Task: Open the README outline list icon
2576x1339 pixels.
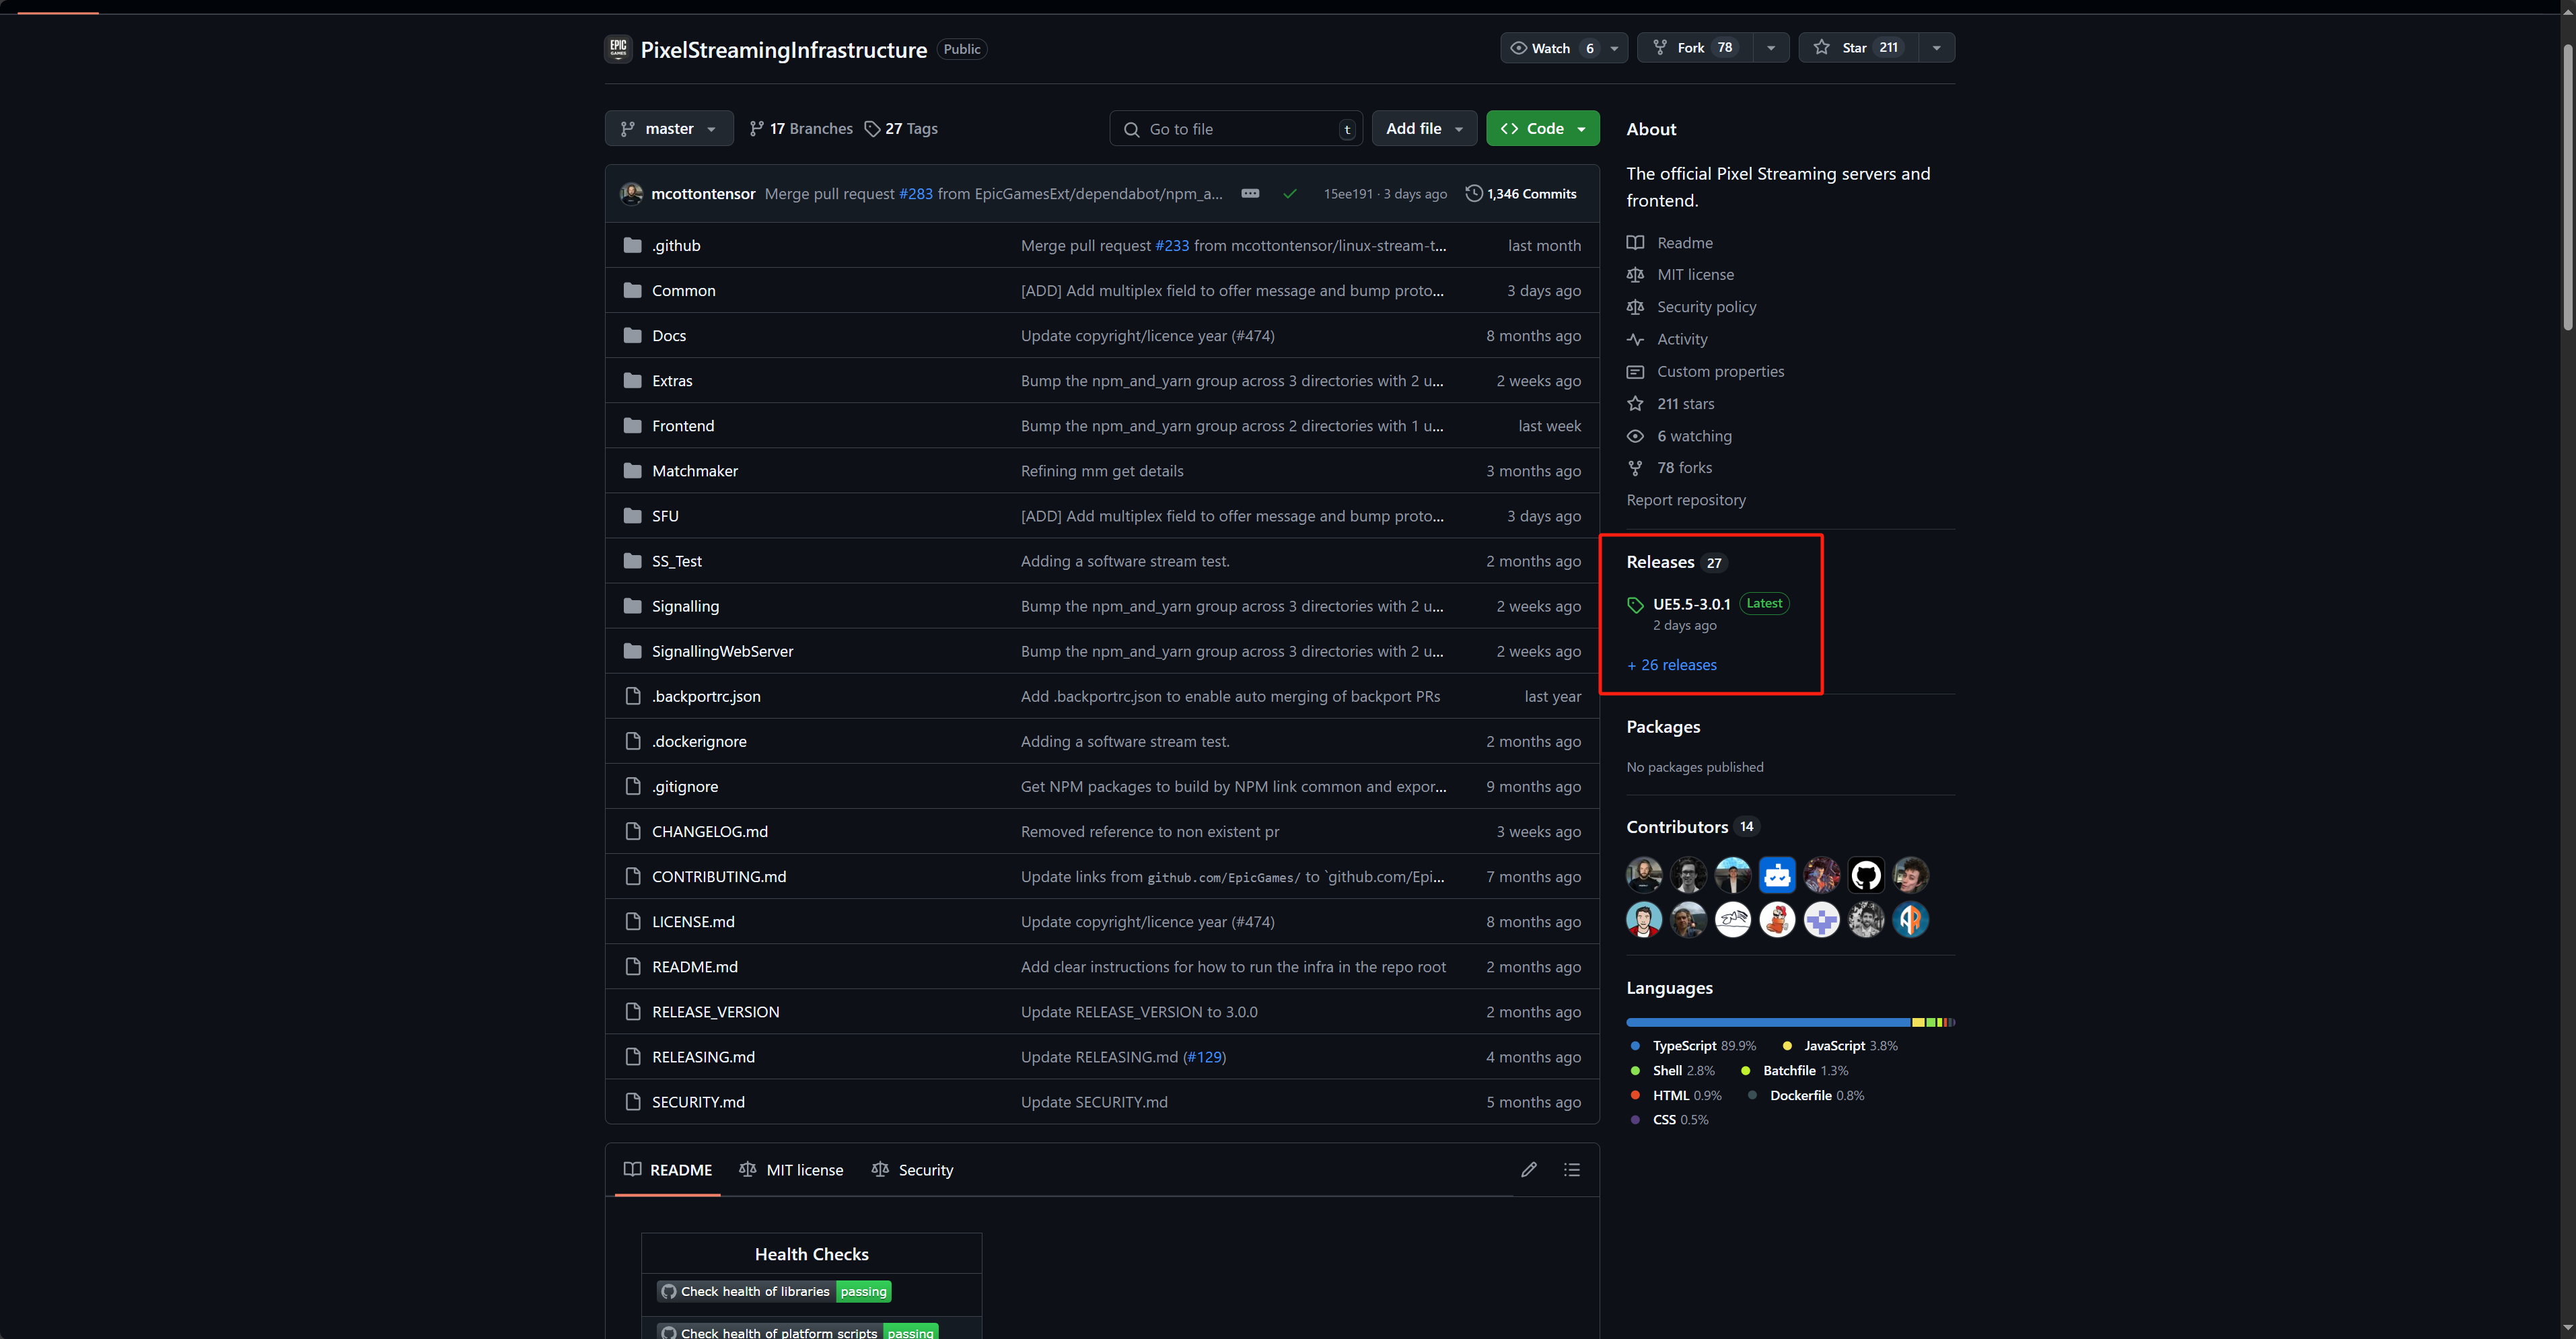Action: (x=1571, y=1169)
